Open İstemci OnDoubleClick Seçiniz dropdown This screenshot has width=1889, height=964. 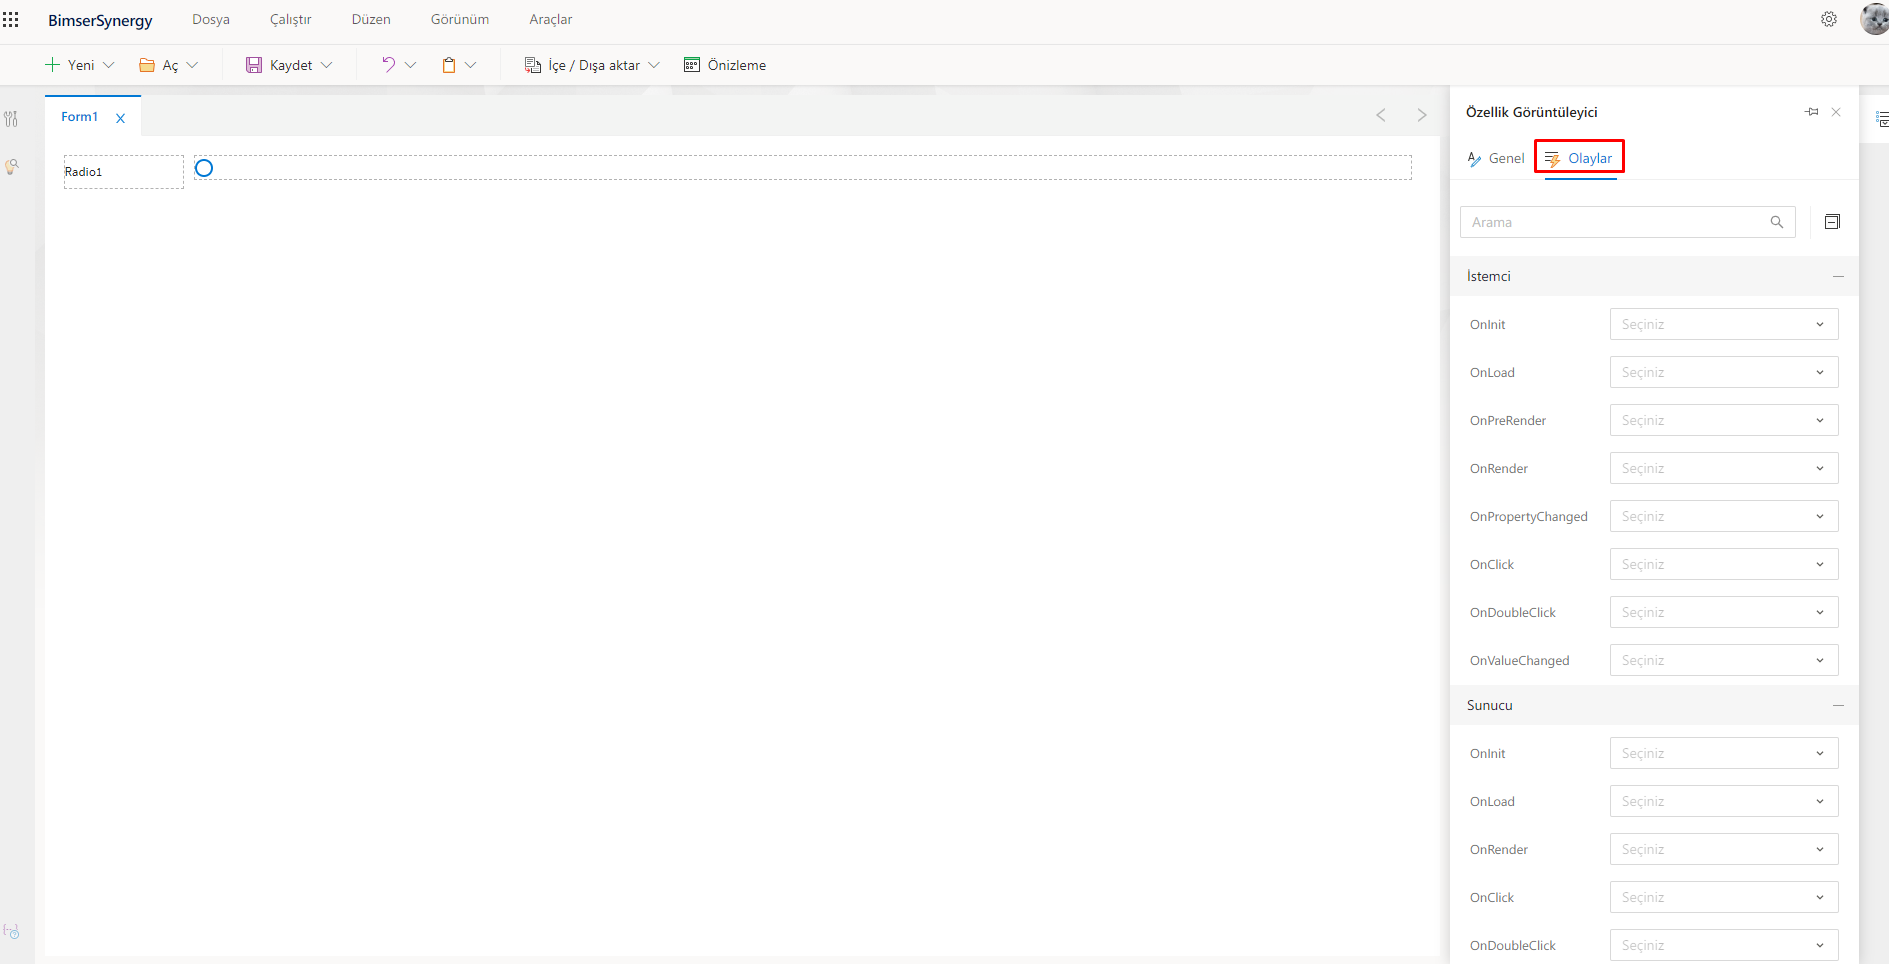[1724, 612]
